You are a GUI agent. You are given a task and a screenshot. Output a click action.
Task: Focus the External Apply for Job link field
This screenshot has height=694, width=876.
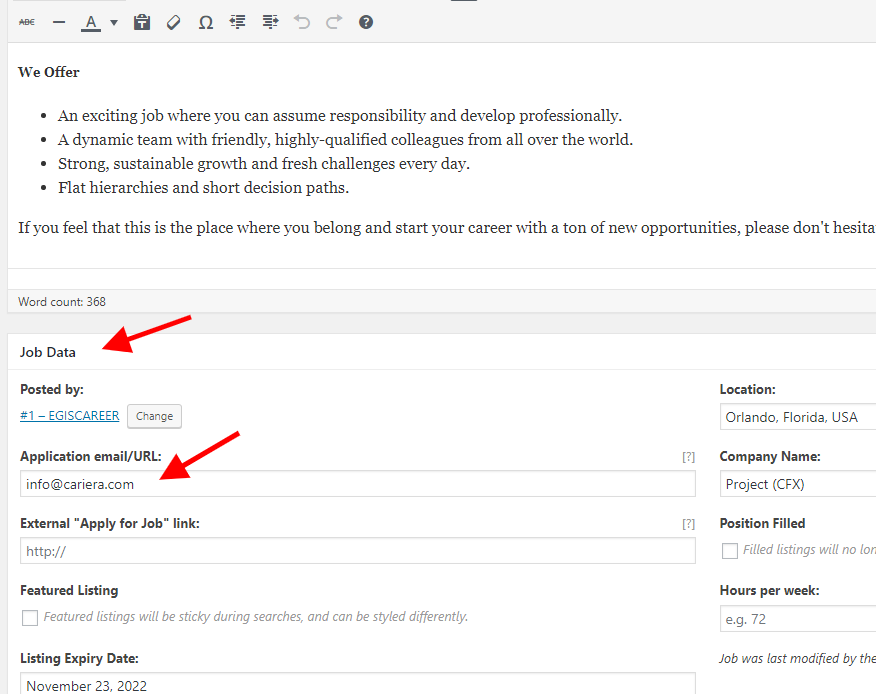click(358, 551)
